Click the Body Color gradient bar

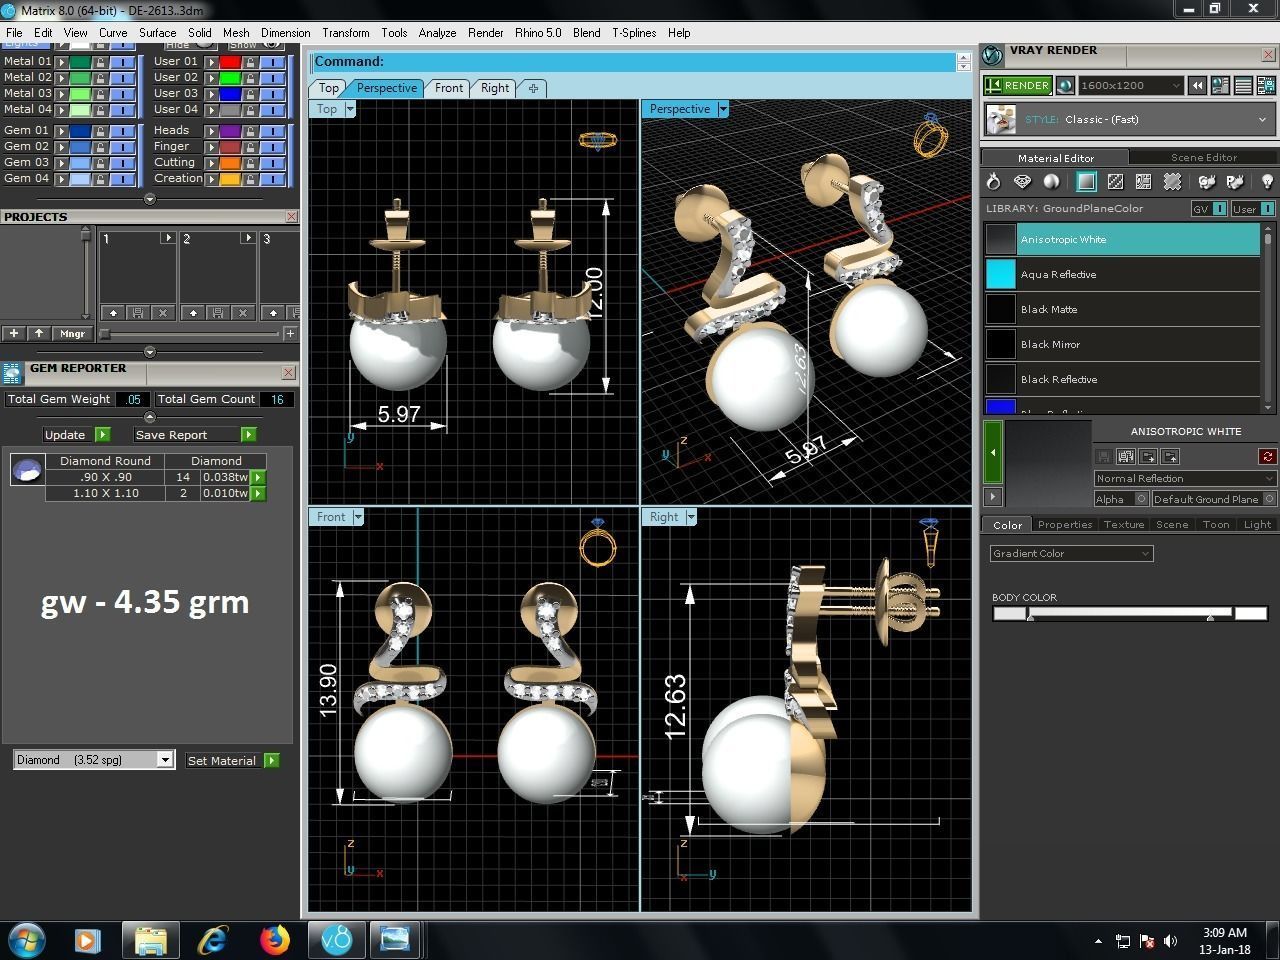(x=1130, y=613)
